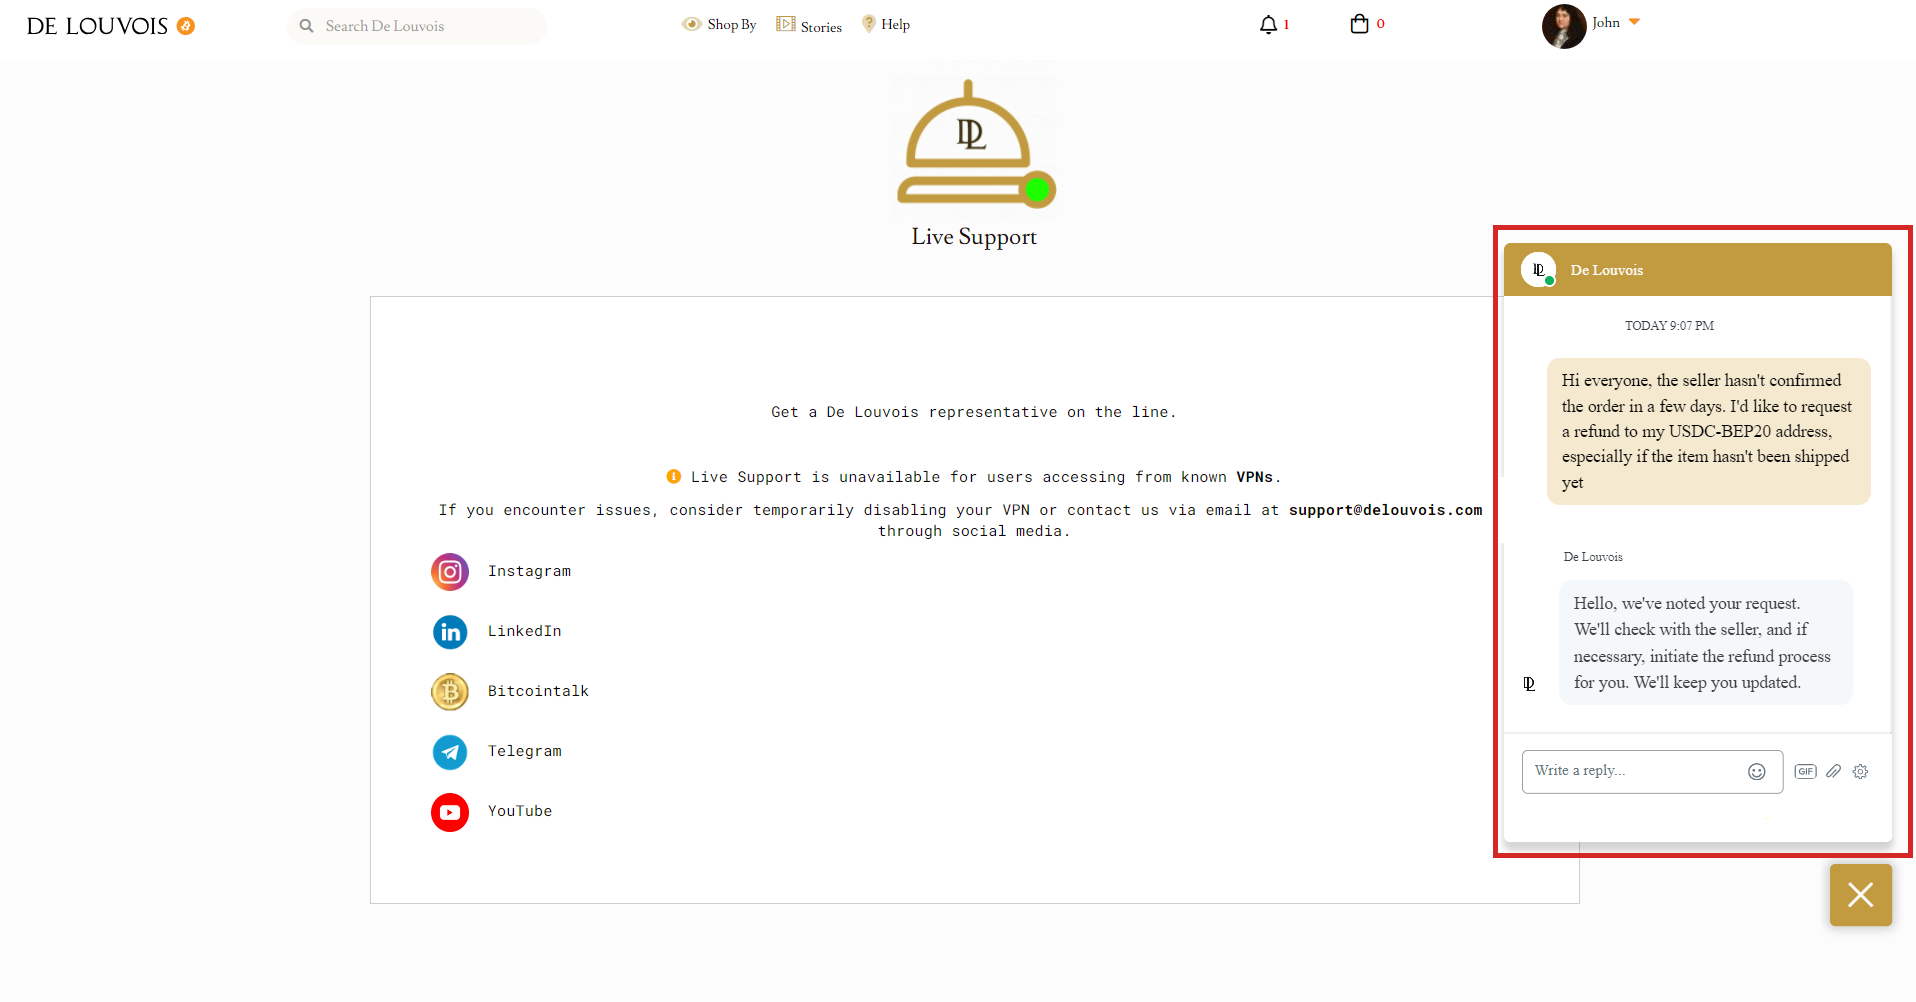Viewport: 1916px width, 1002px height.
Task: Open chat settings gear icon
Action: pos(1860,772)
